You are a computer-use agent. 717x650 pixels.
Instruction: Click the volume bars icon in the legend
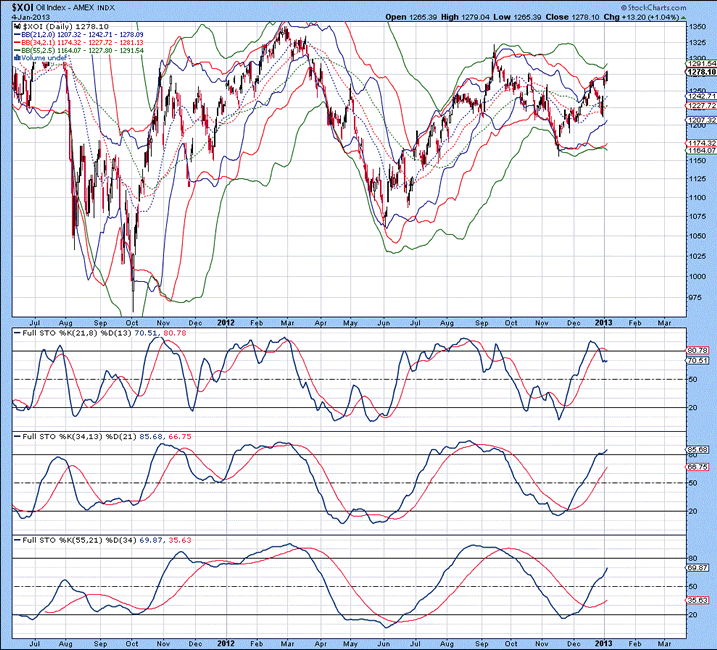click(18, 58)
